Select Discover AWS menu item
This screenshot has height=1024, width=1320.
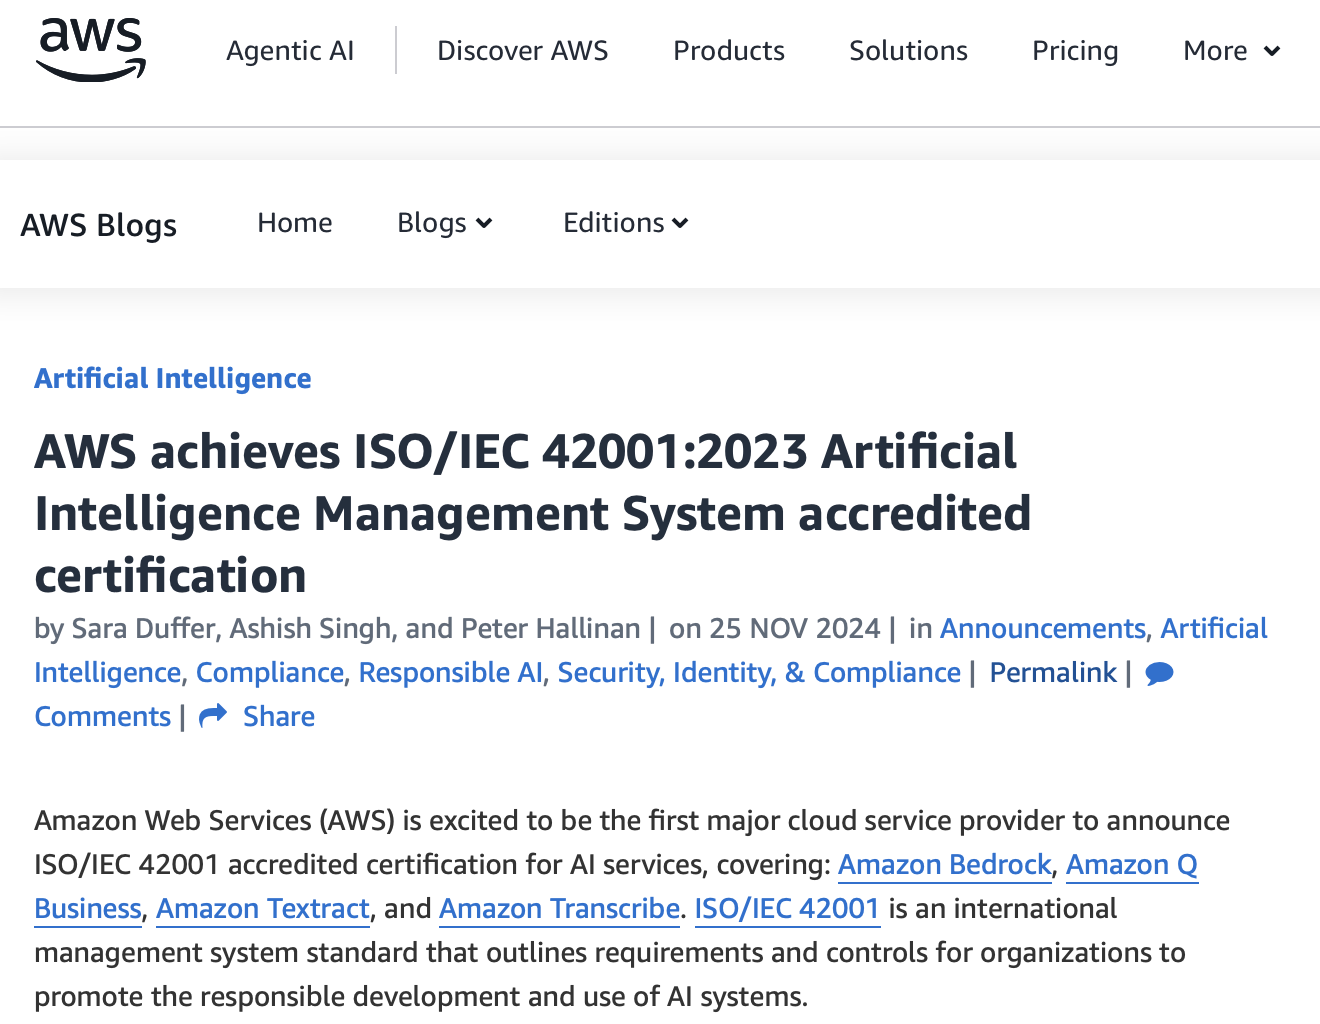[522, 51]
